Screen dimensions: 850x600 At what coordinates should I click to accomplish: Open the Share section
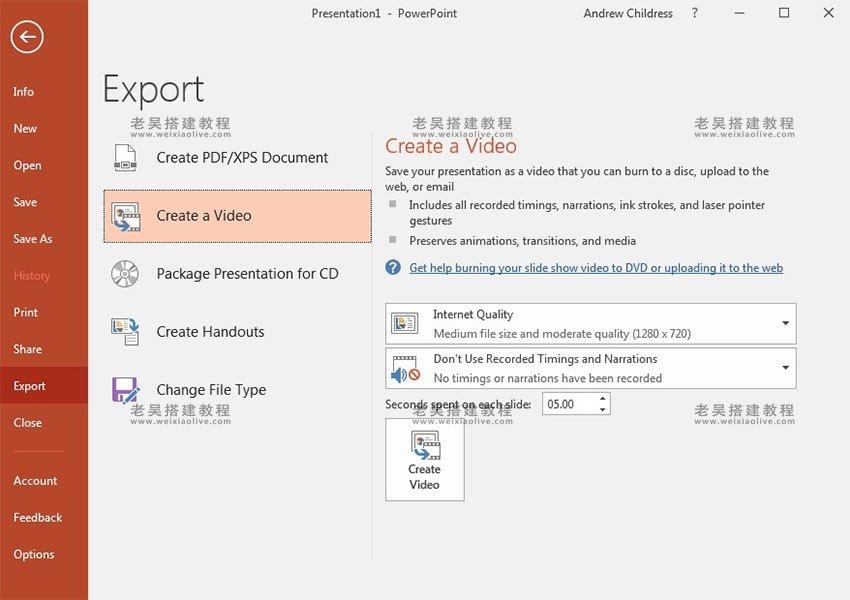coord(30,348)
